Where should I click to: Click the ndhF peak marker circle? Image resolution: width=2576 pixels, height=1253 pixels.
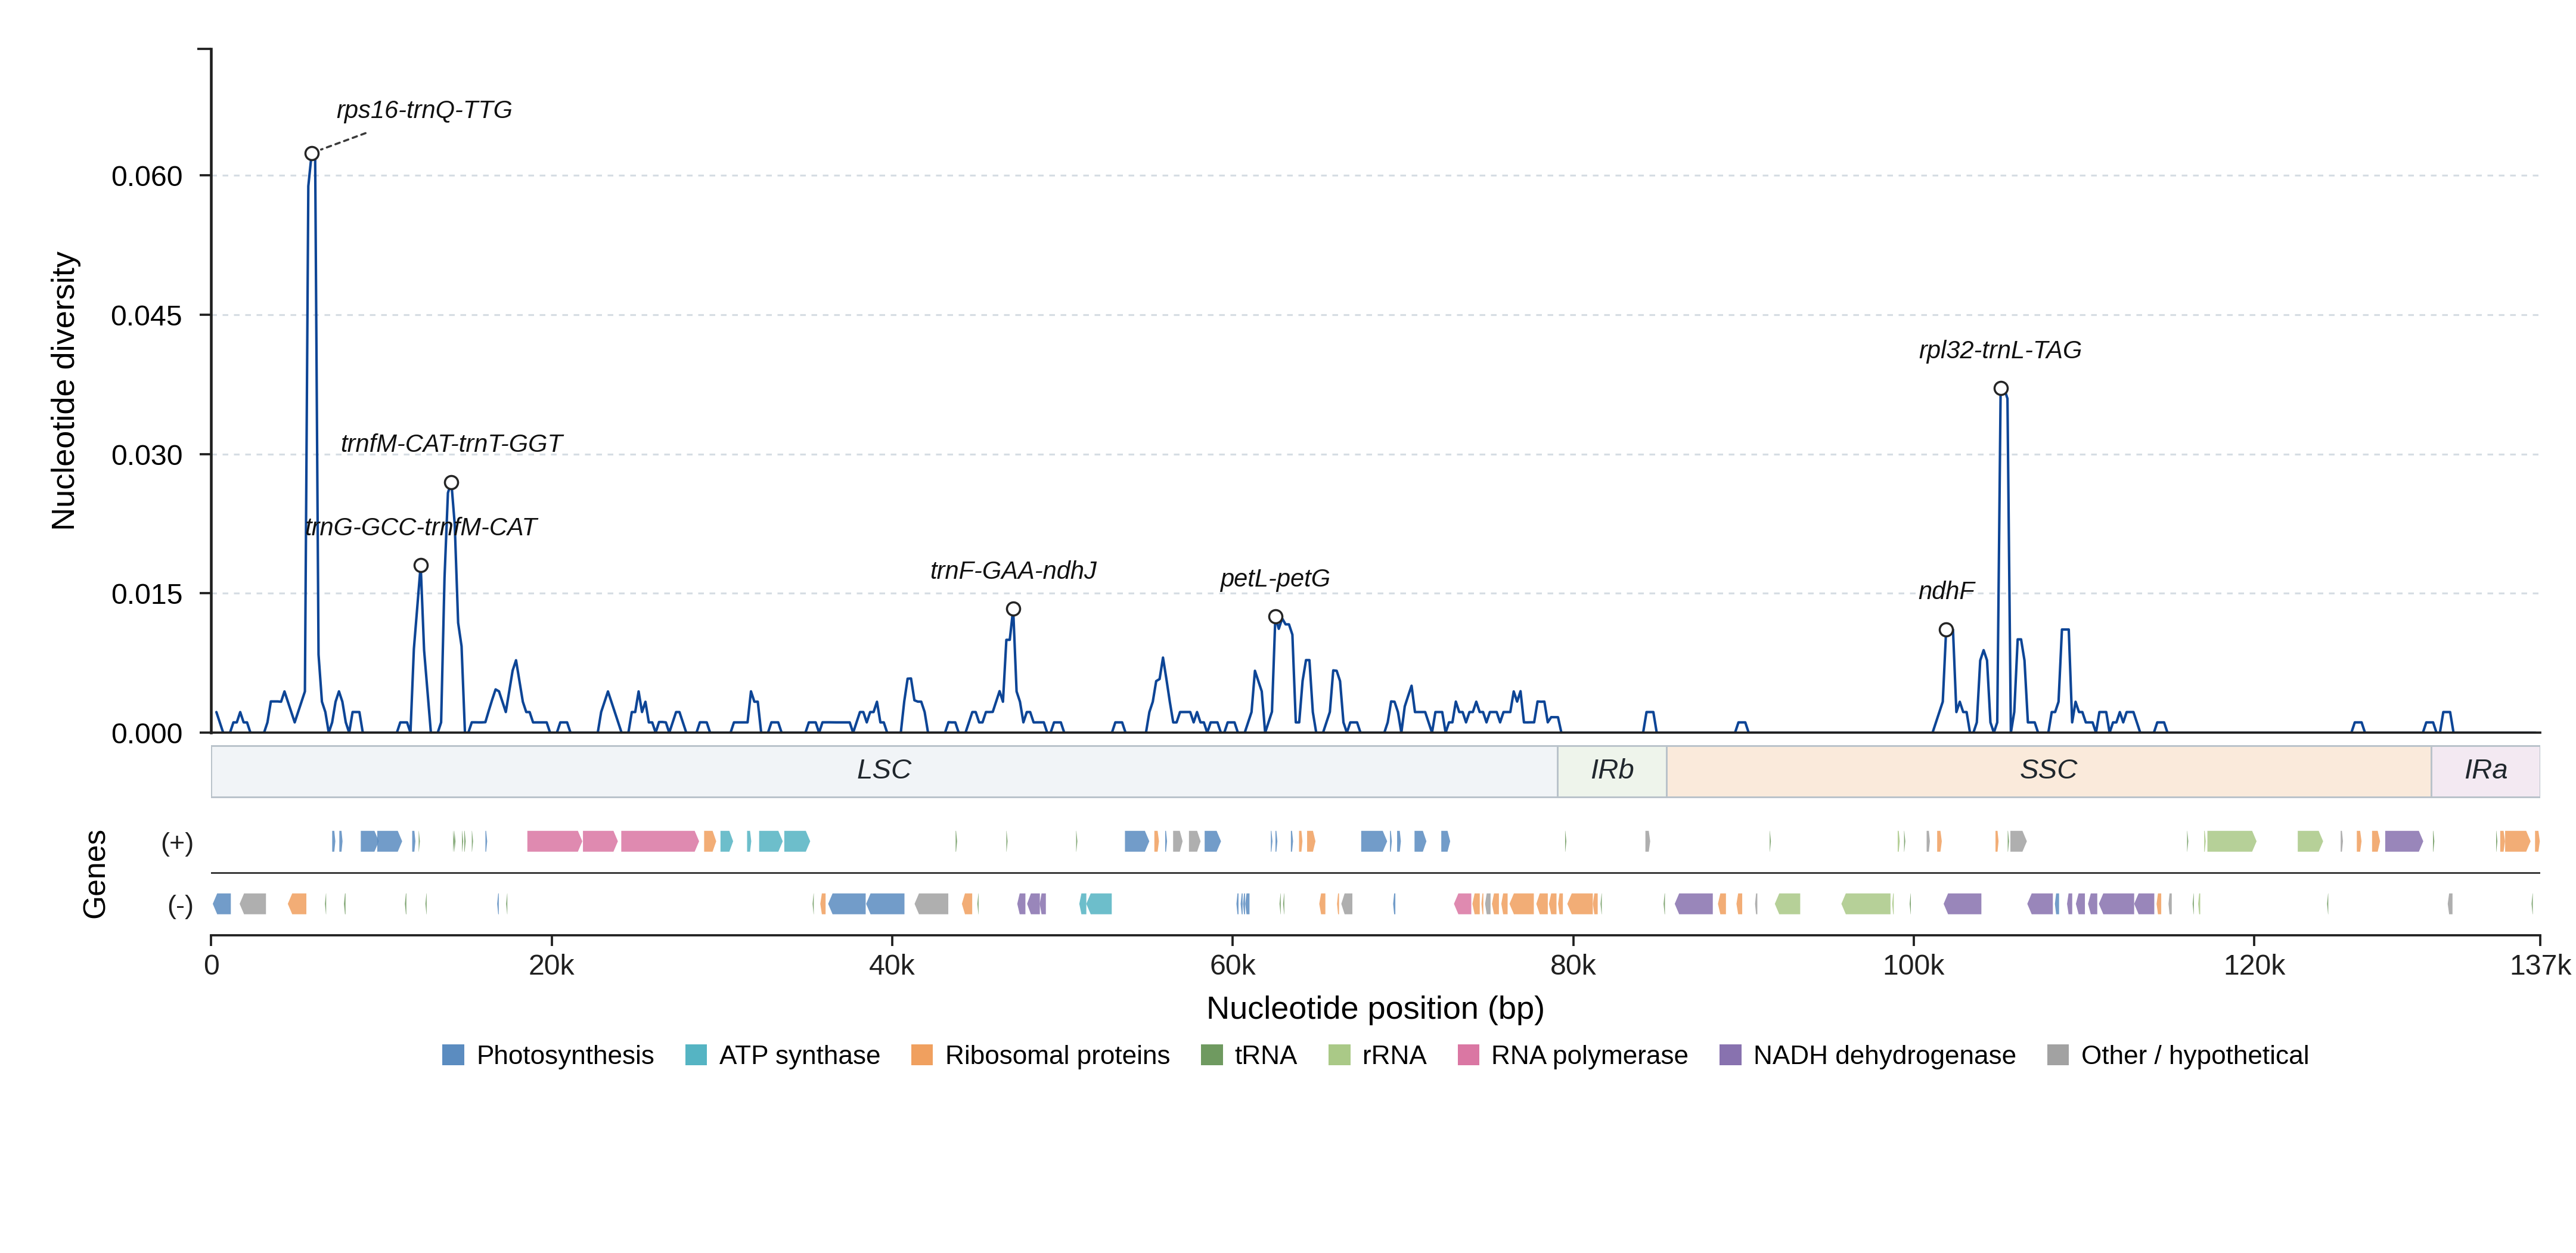click(1946, 630)
